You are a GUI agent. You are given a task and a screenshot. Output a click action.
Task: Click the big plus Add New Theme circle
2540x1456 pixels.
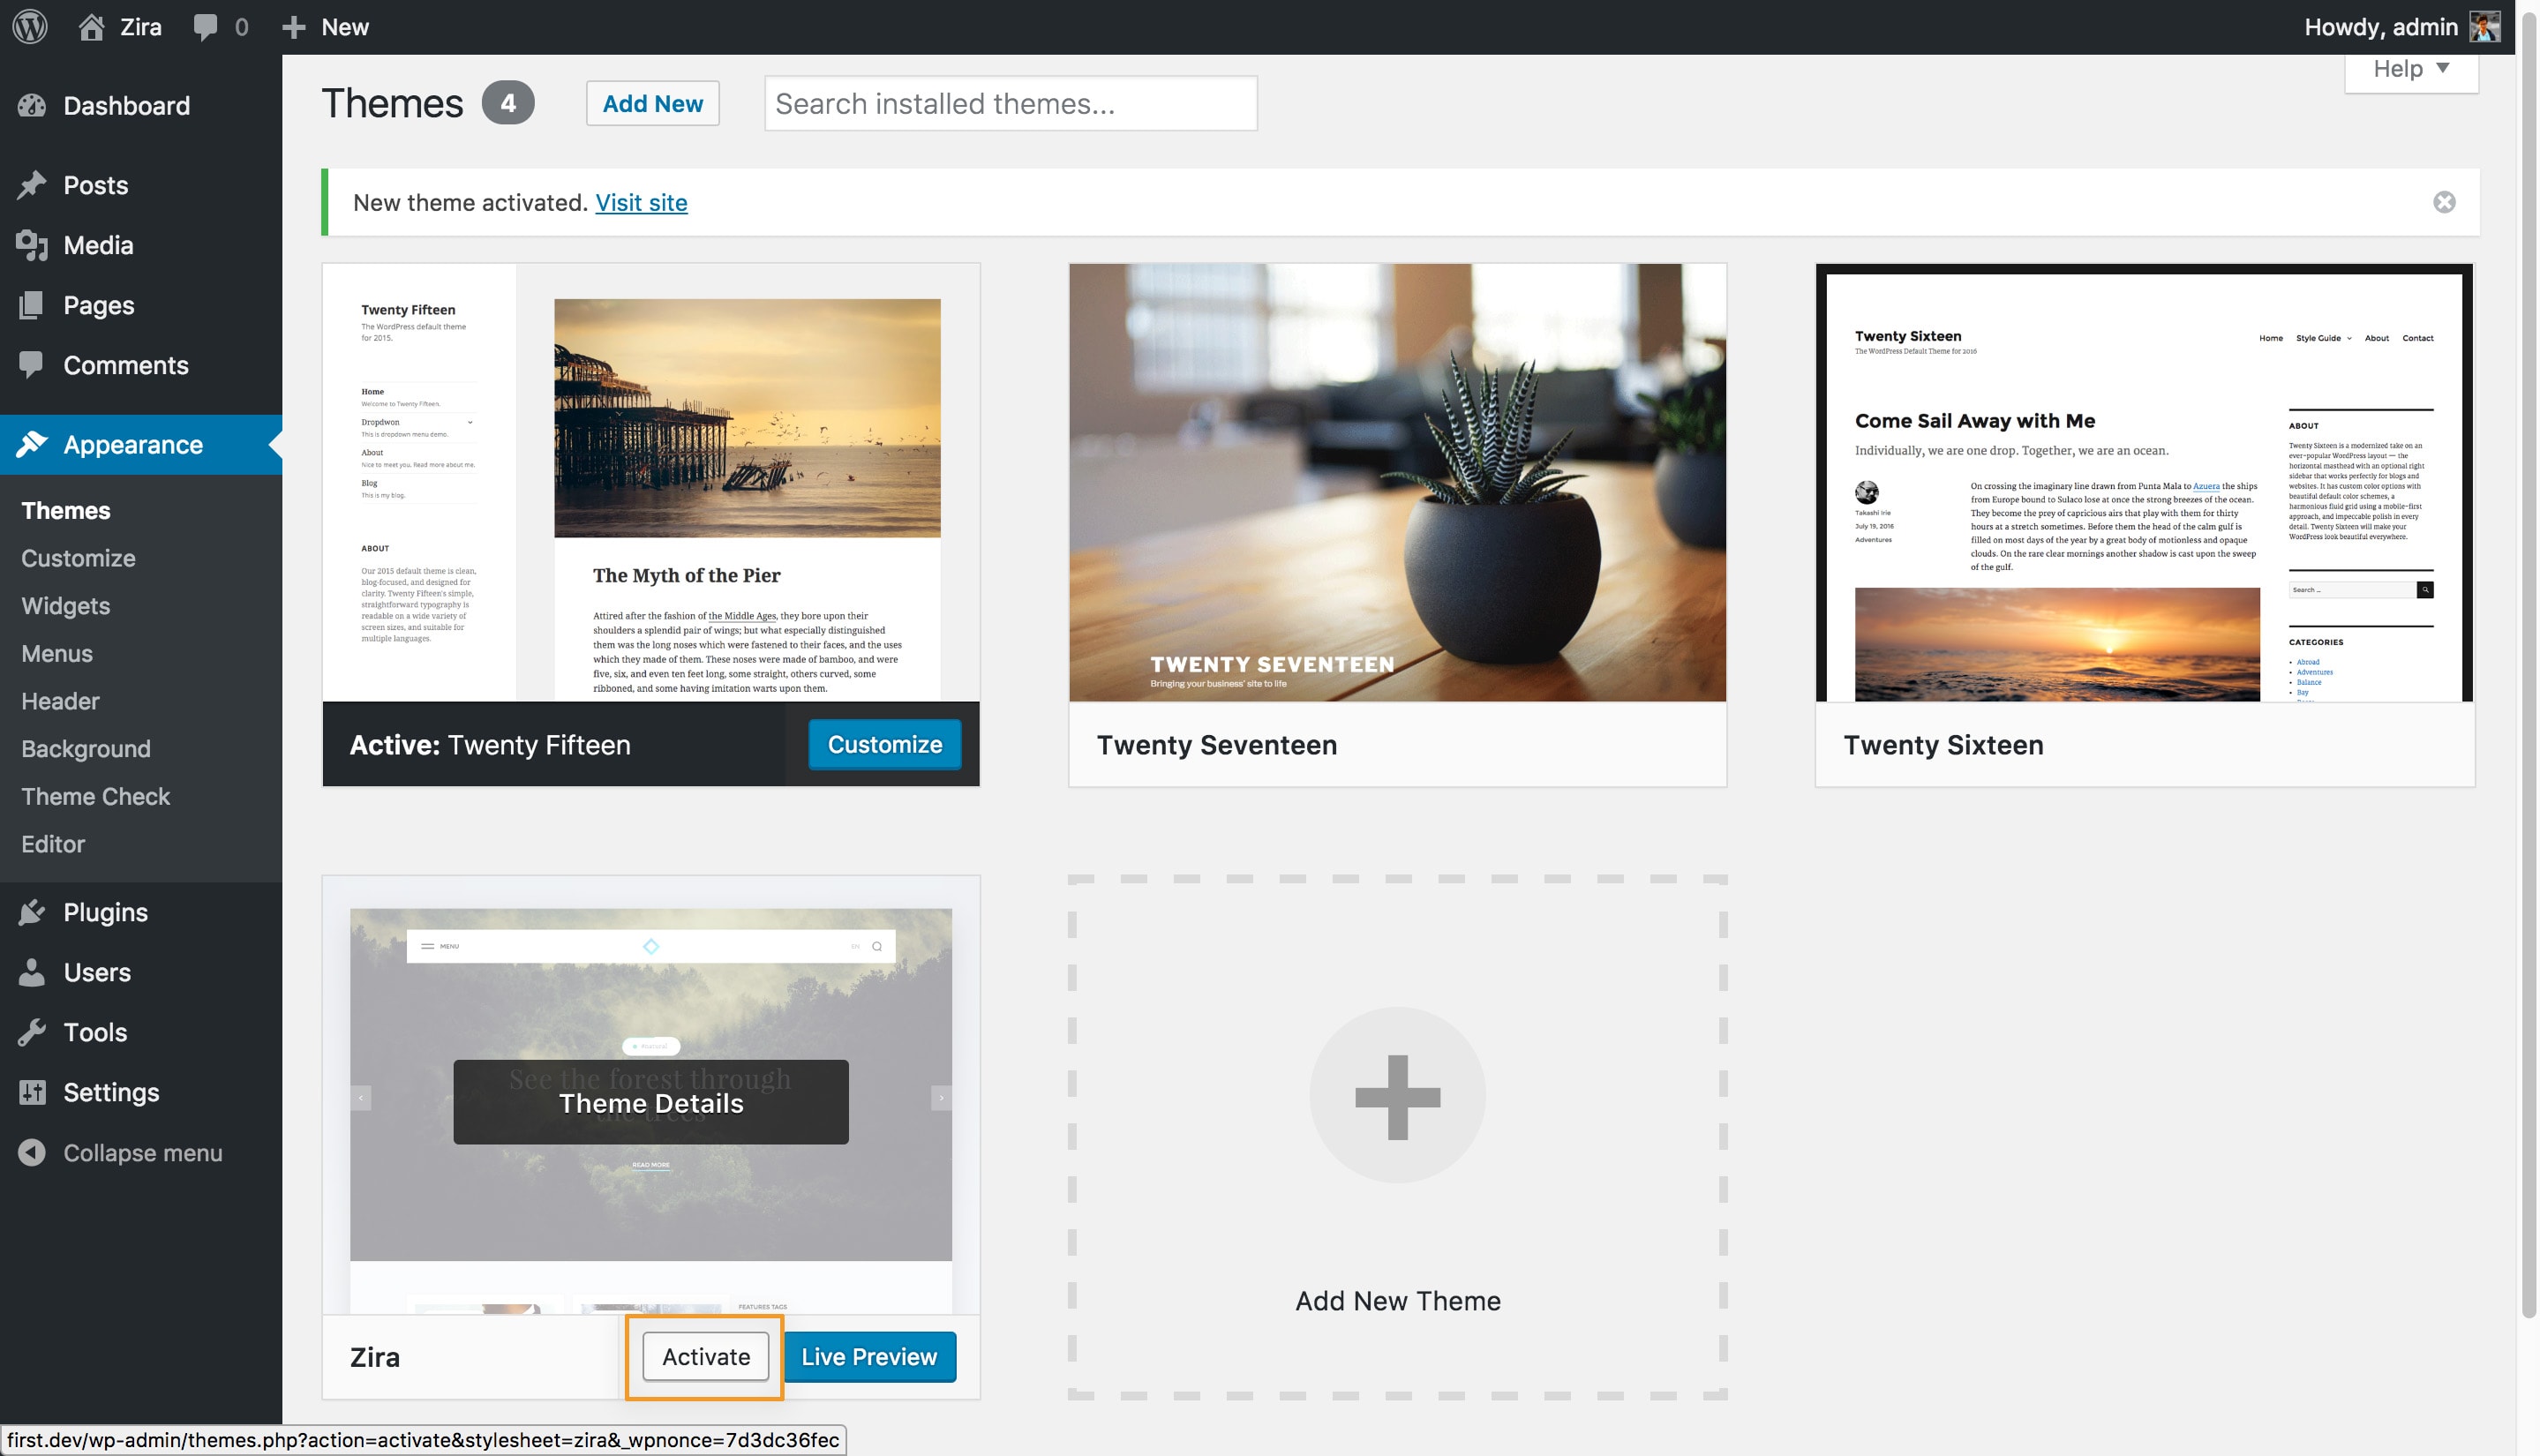click(1397, 1096)
